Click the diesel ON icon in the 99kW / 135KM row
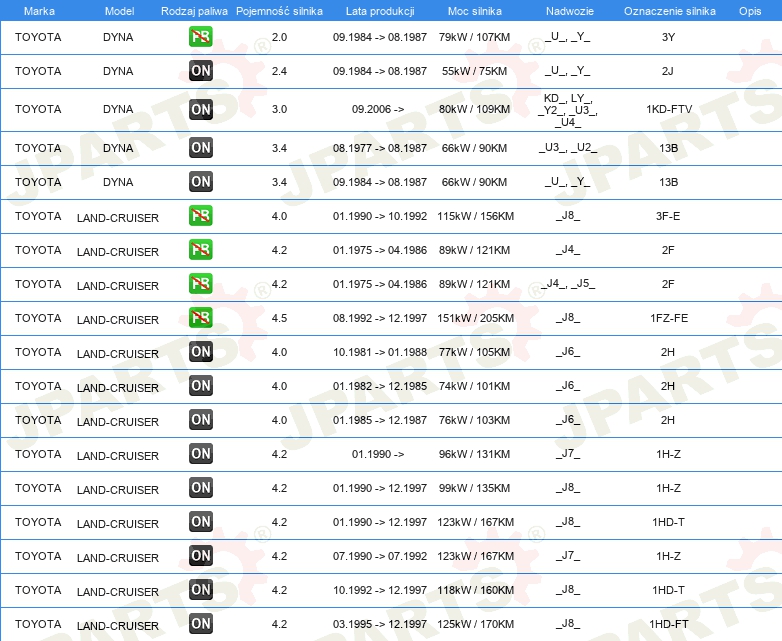This screenshot has width=782, height=641. coord(200,488)
